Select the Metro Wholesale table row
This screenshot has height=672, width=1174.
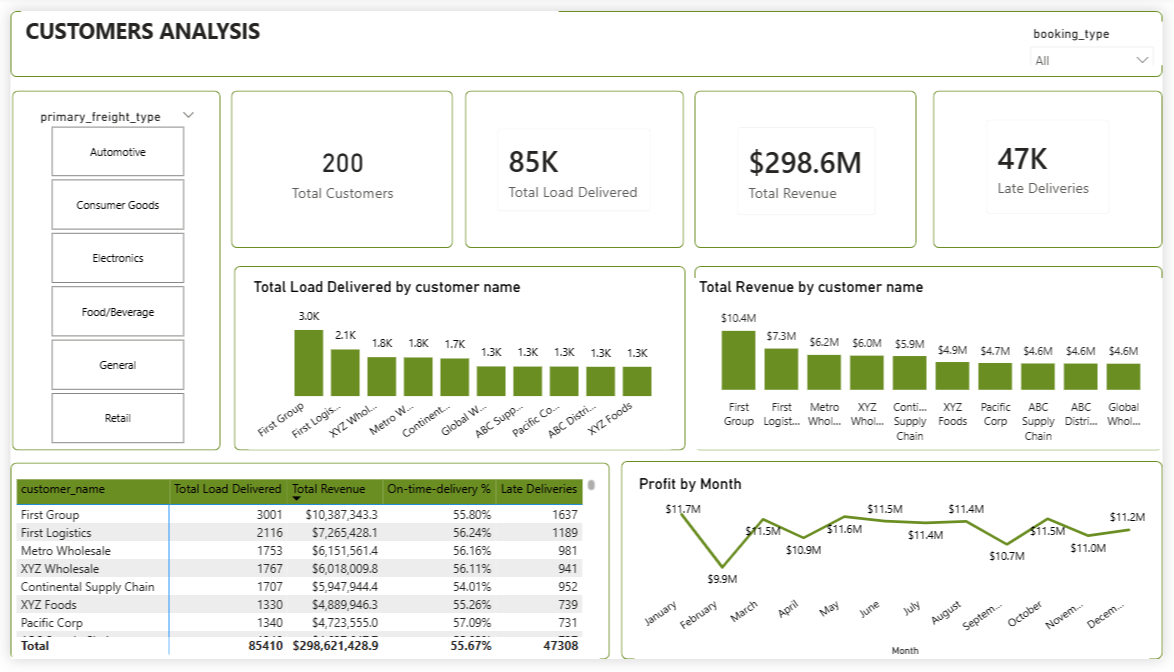coord(299,551)
